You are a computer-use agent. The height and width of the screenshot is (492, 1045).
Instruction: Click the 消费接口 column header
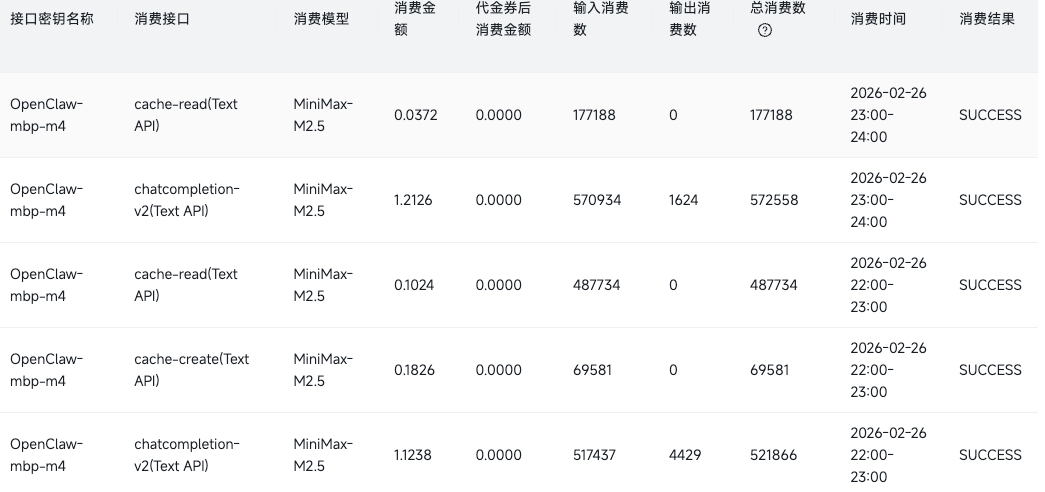pyautogui.click(x=162, y=19)
